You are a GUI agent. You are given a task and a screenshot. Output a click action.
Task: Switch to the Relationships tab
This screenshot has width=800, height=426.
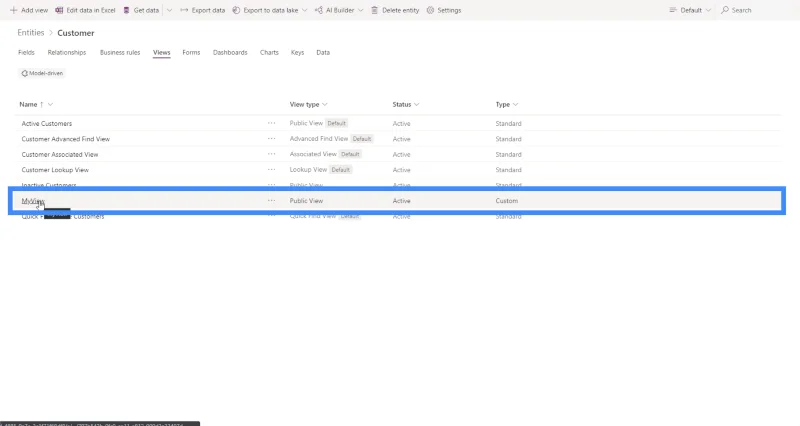(x=67, y=53)
